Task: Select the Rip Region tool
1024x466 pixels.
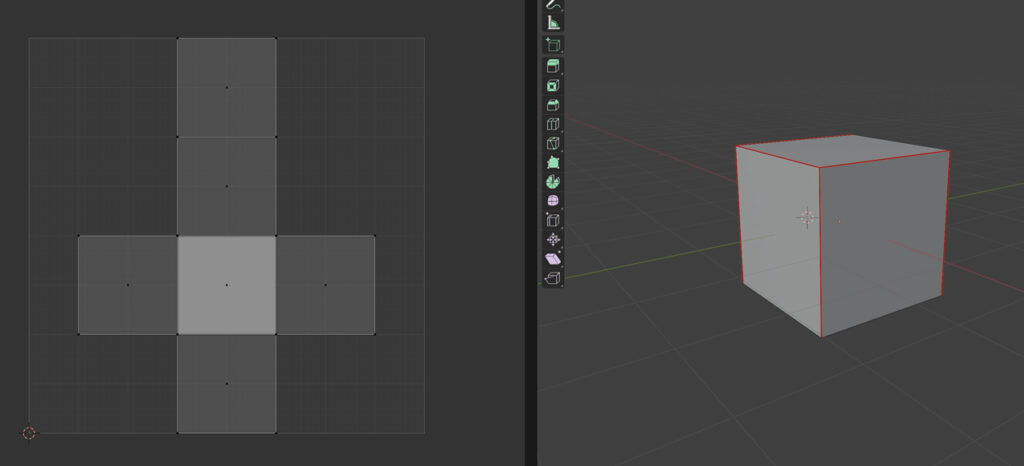Action: (553, 278)
